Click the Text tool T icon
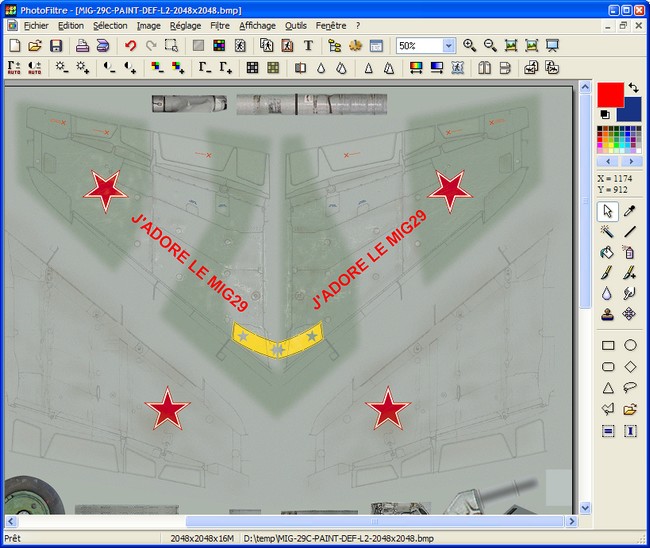 pos(308,46)
